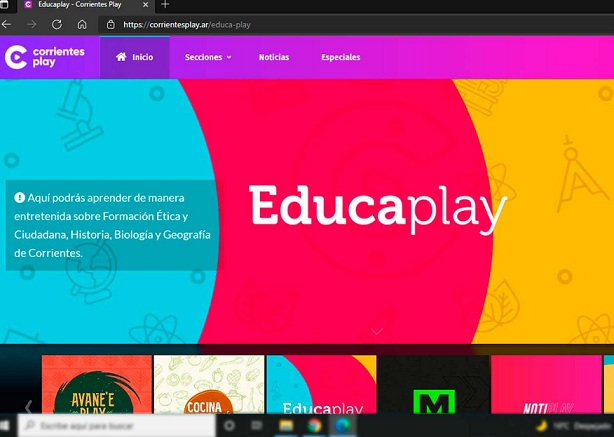Expand the Secciones dropdown menu
Screen dimensions: 614x437
pyautogui.click(x=208, y=57)
